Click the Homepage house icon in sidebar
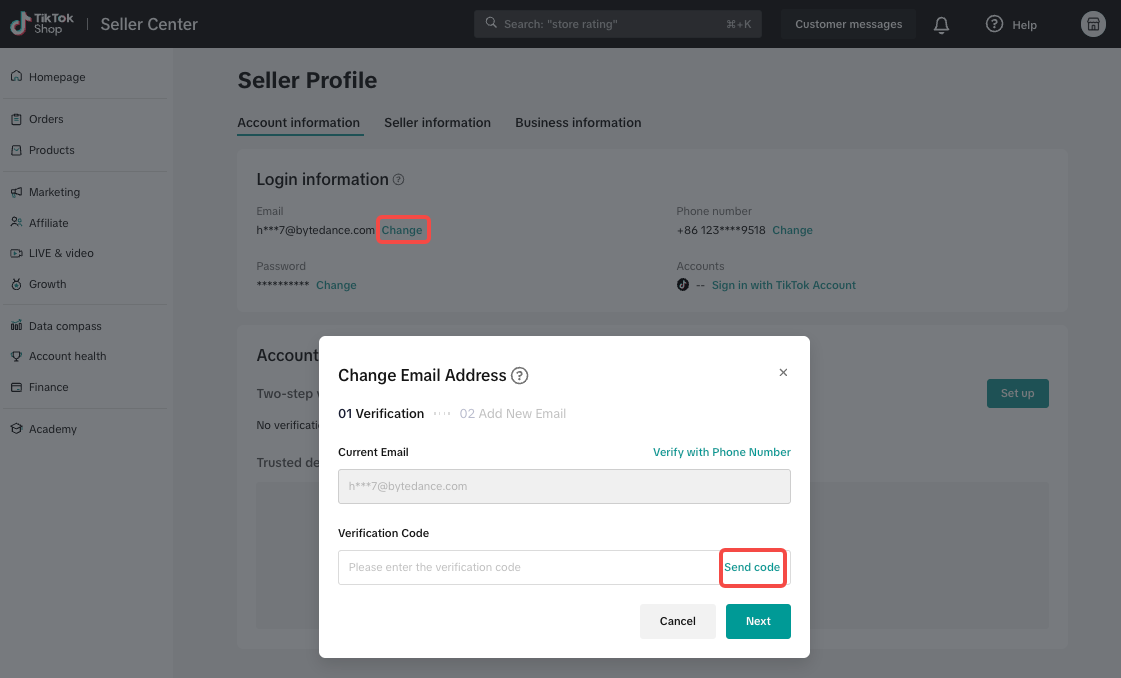Screen dimensions: 1121x678 [x=16, y=77]
